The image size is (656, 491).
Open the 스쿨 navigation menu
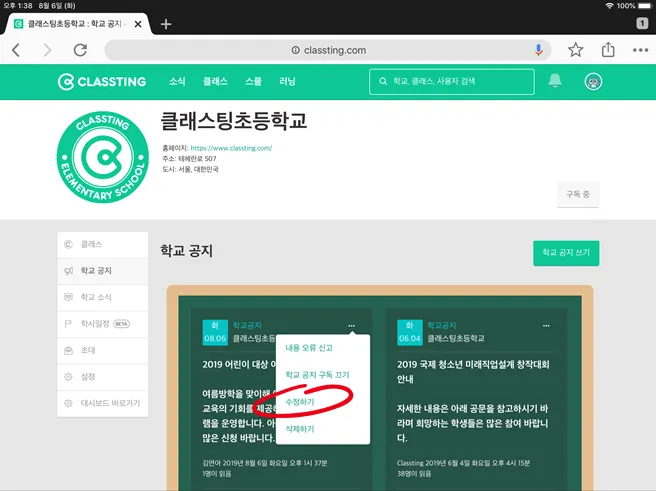point(253,81)
